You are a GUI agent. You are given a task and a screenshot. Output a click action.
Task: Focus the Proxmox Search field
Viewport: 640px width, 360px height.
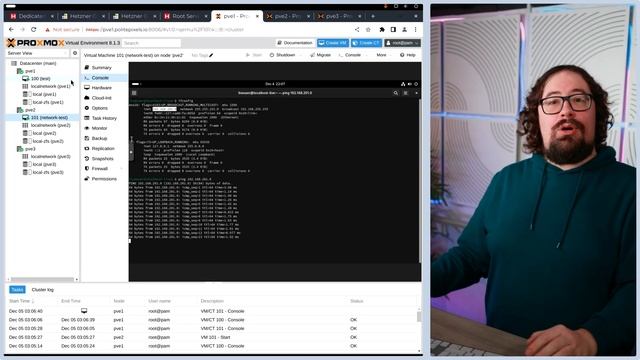point(151,43)
